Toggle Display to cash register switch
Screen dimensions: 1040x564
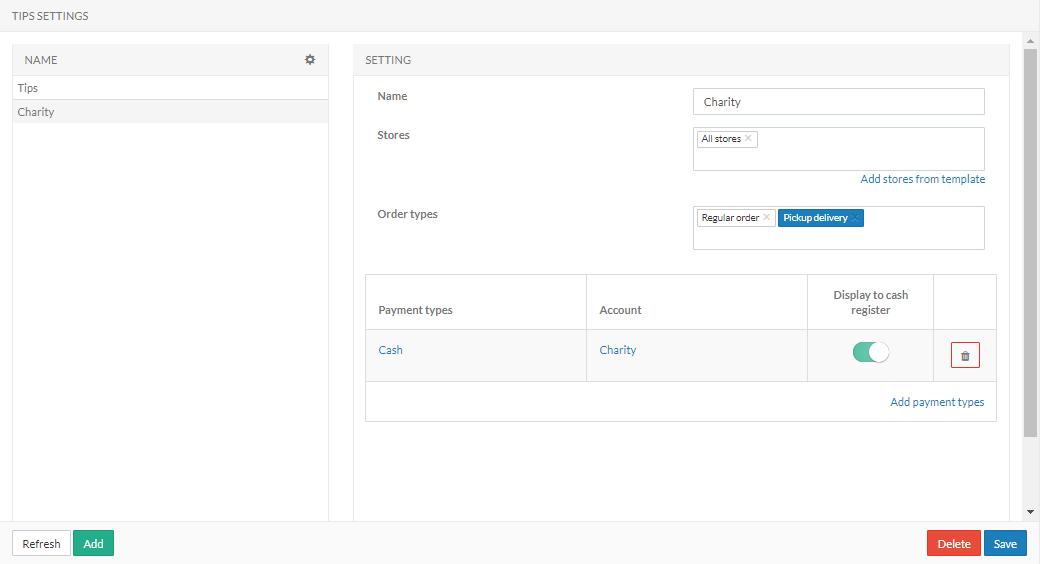[x=870, y=352]
